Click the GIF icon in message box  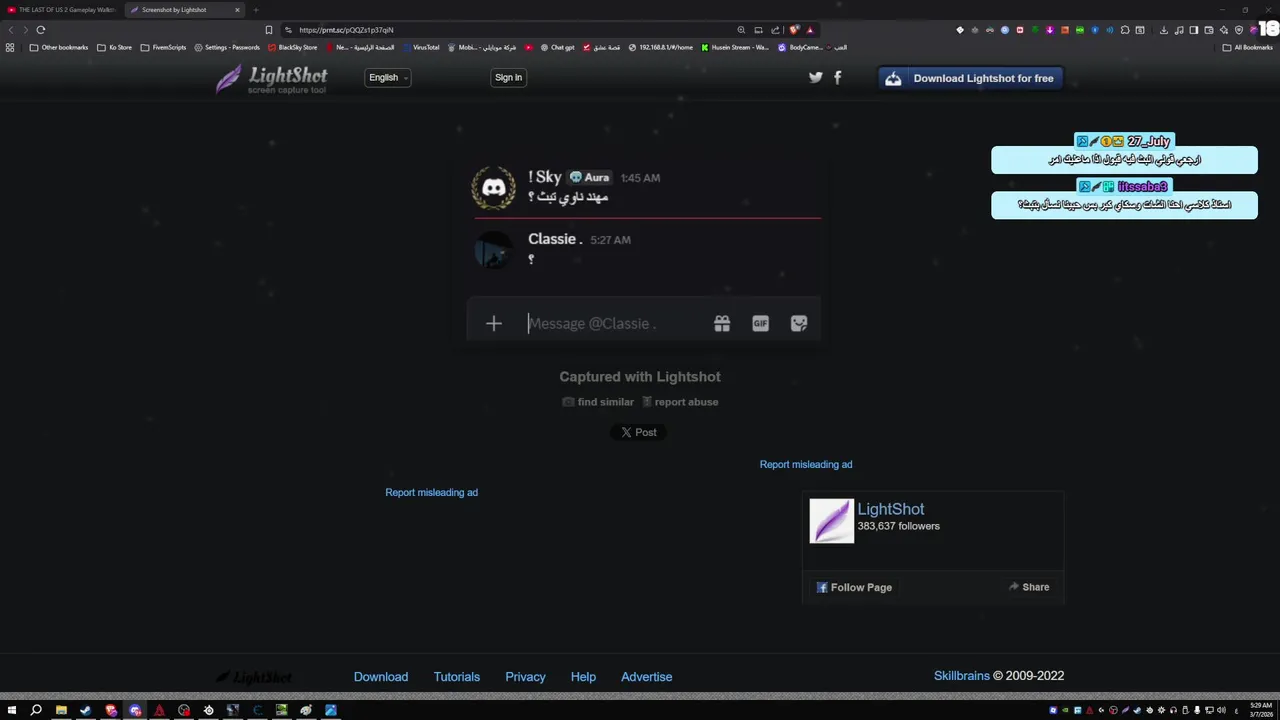tap(760, 323)
